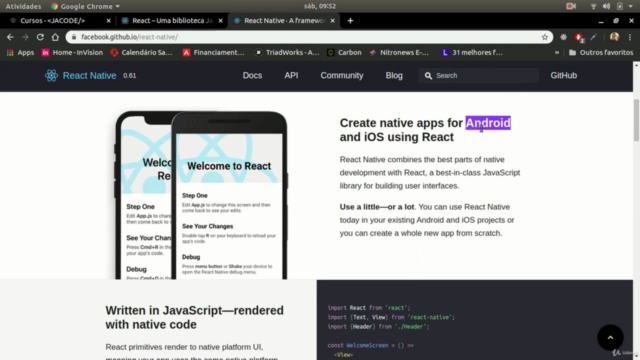Click the page vertical scrollbar thumb

click(636, 120)
